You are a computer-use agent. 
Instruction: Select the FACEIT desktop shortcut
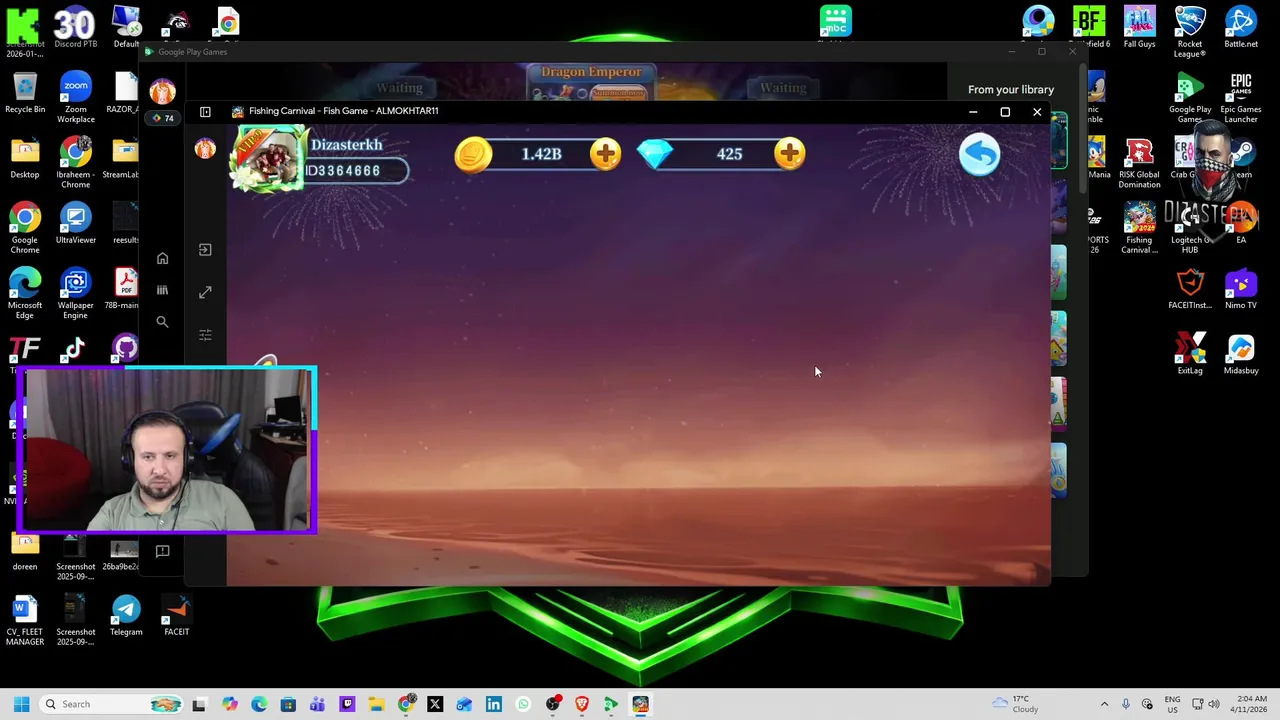[176, 616]
